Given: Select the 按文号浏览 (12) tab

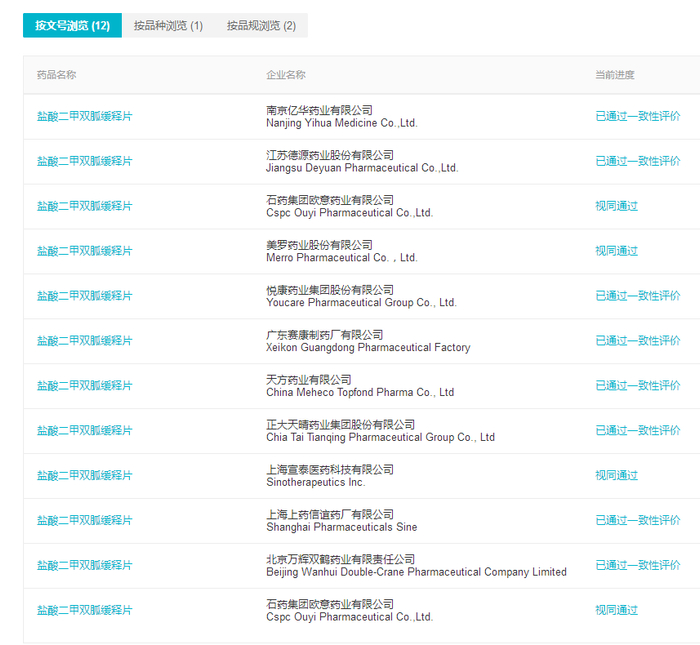Looking at the screenshot, I should click(72, 25).
